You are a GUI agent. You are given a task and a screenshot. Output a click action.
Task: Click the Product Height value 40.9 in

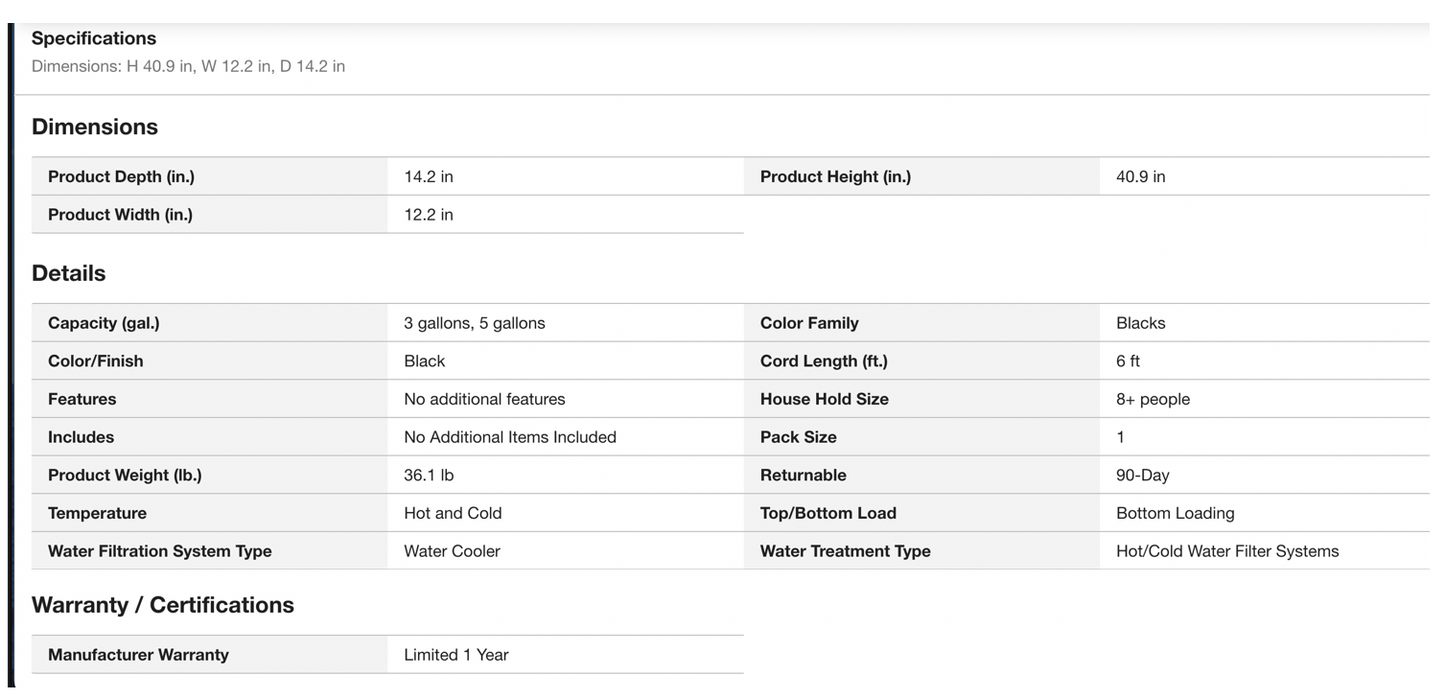(1140, 177)
